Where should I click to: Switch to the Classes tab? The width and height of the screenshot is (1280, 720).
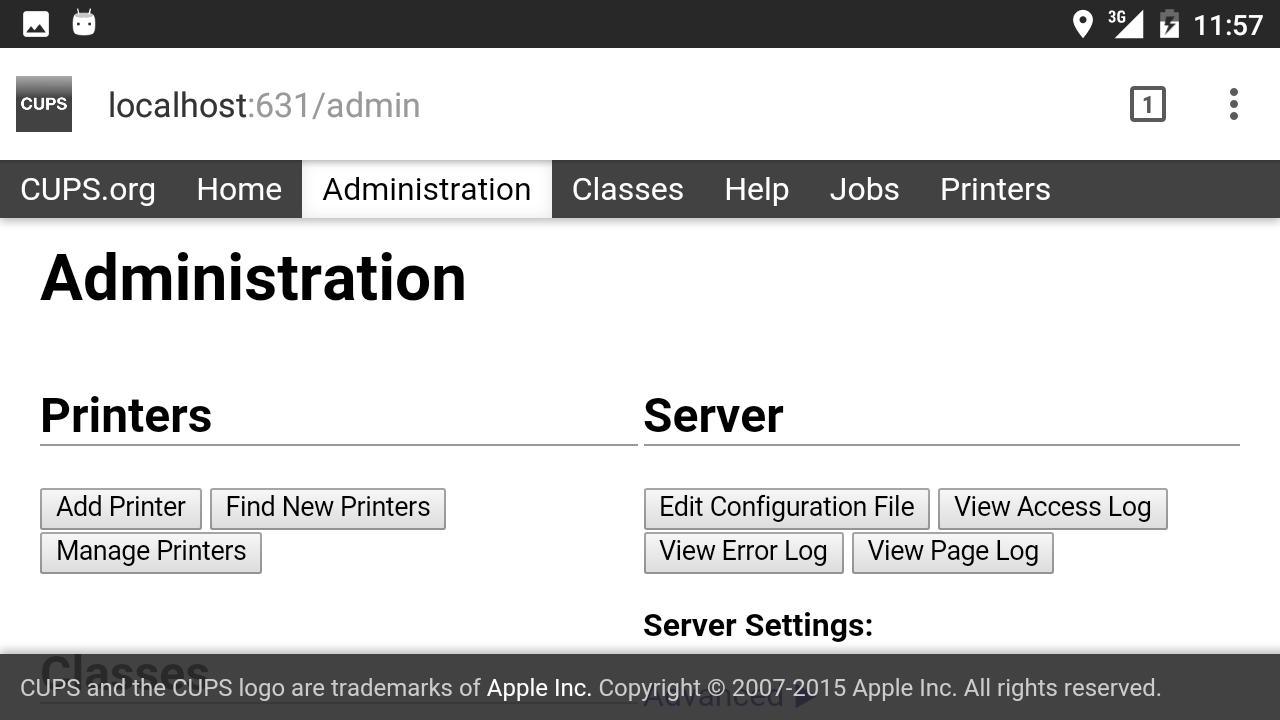point(628,189)
